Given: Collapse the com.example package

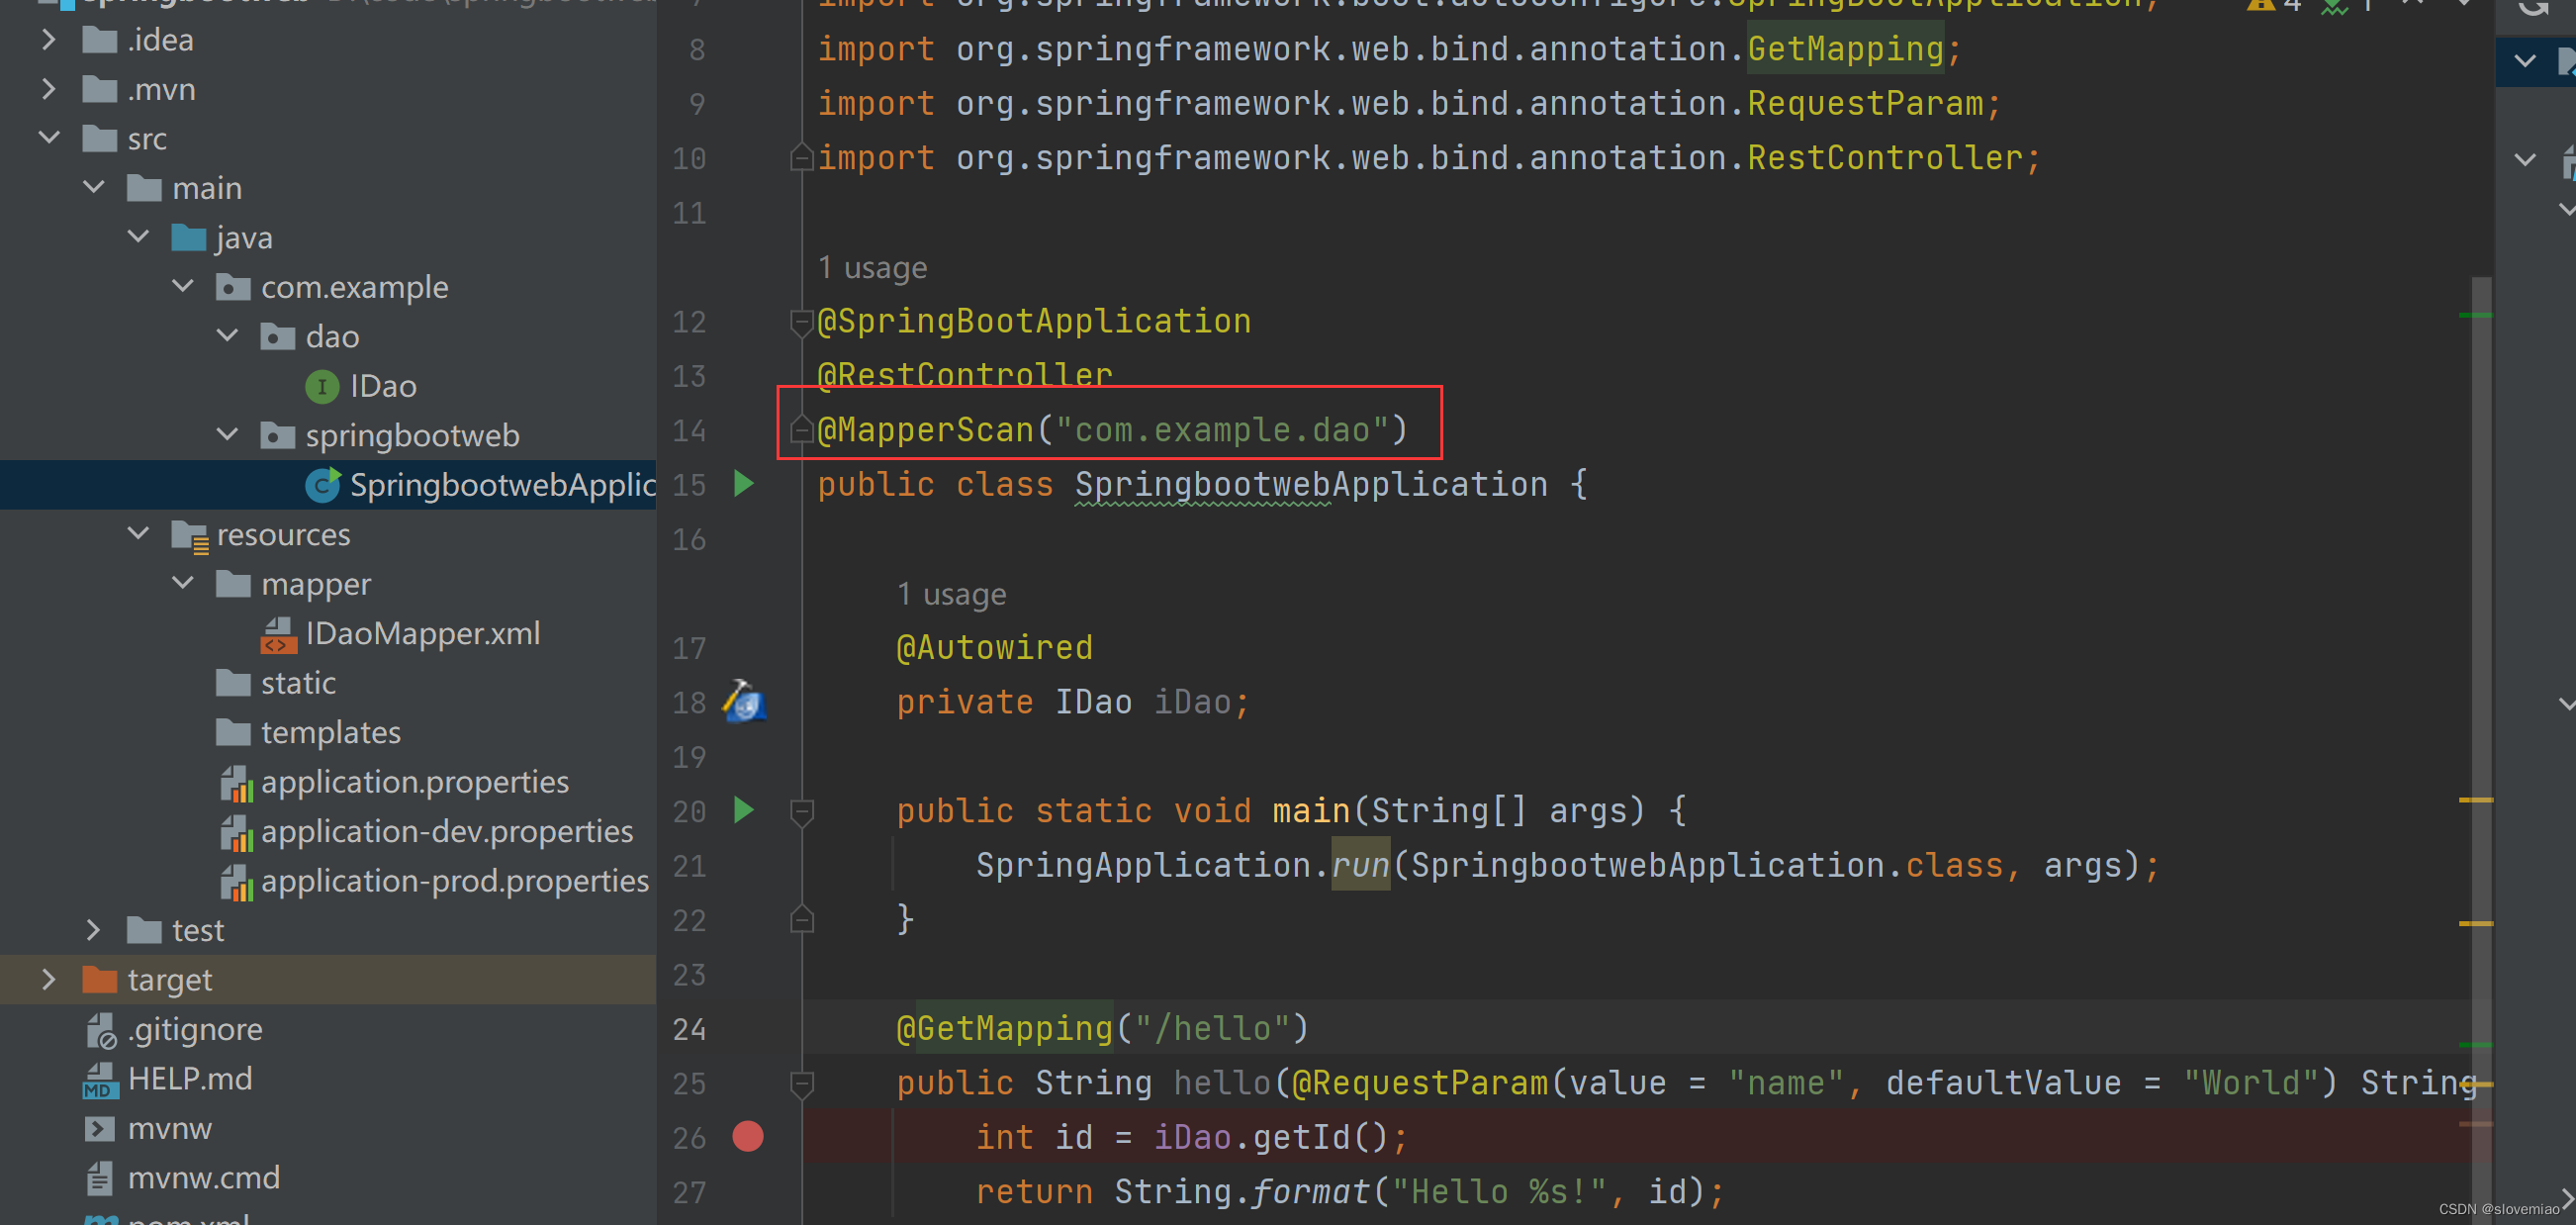Looking at the screenshot, I should coord(182,286).
